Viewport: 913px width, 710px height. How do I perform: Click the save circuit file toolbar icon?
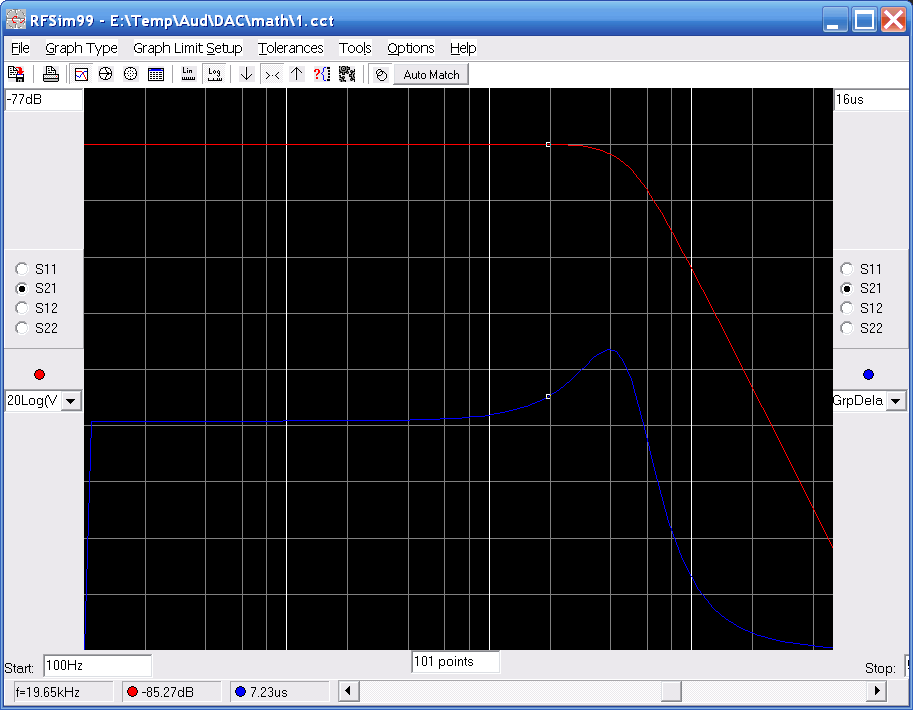[16, 74]
